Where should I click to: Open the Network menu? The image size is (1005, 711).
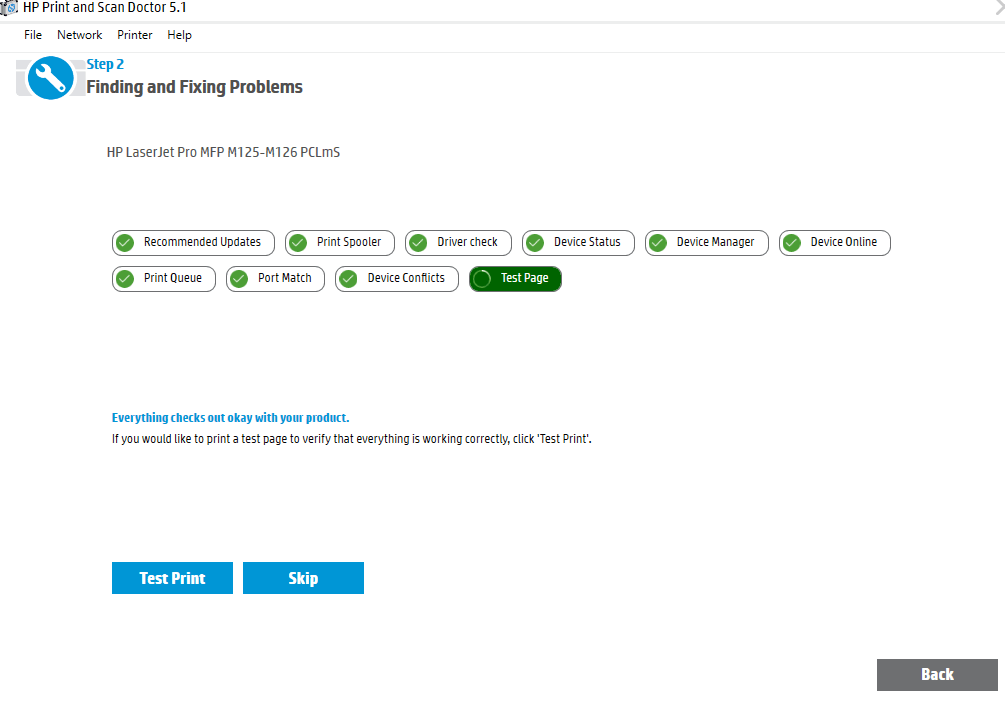click(x=79, y=35)
